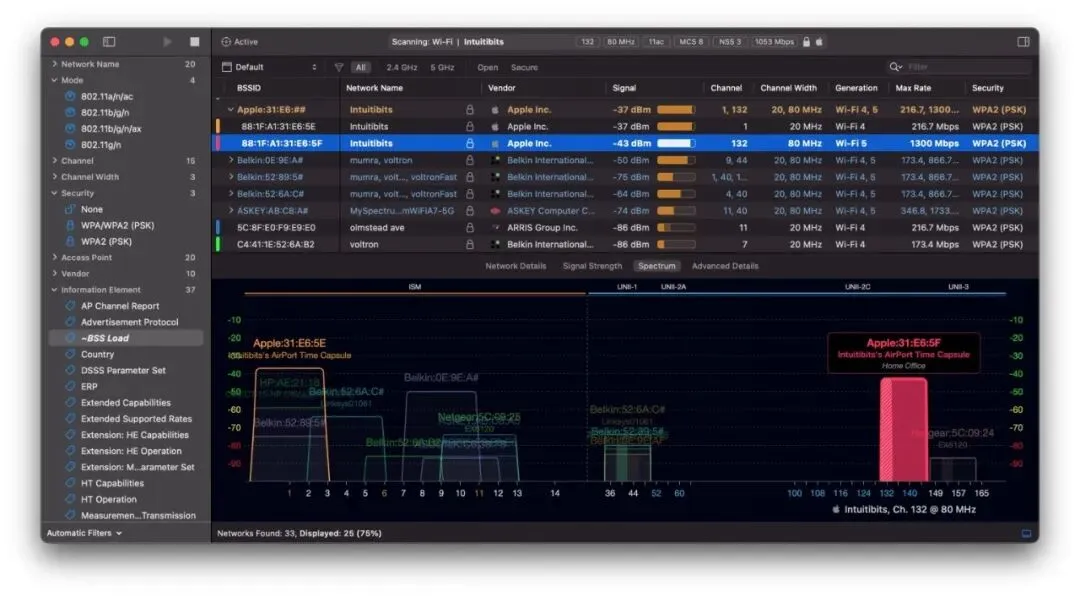Image resolution: width=1080 pixels, height=597 pixels.
Task: Toggle the BSS Load information element filter
Action: (105, 338)
